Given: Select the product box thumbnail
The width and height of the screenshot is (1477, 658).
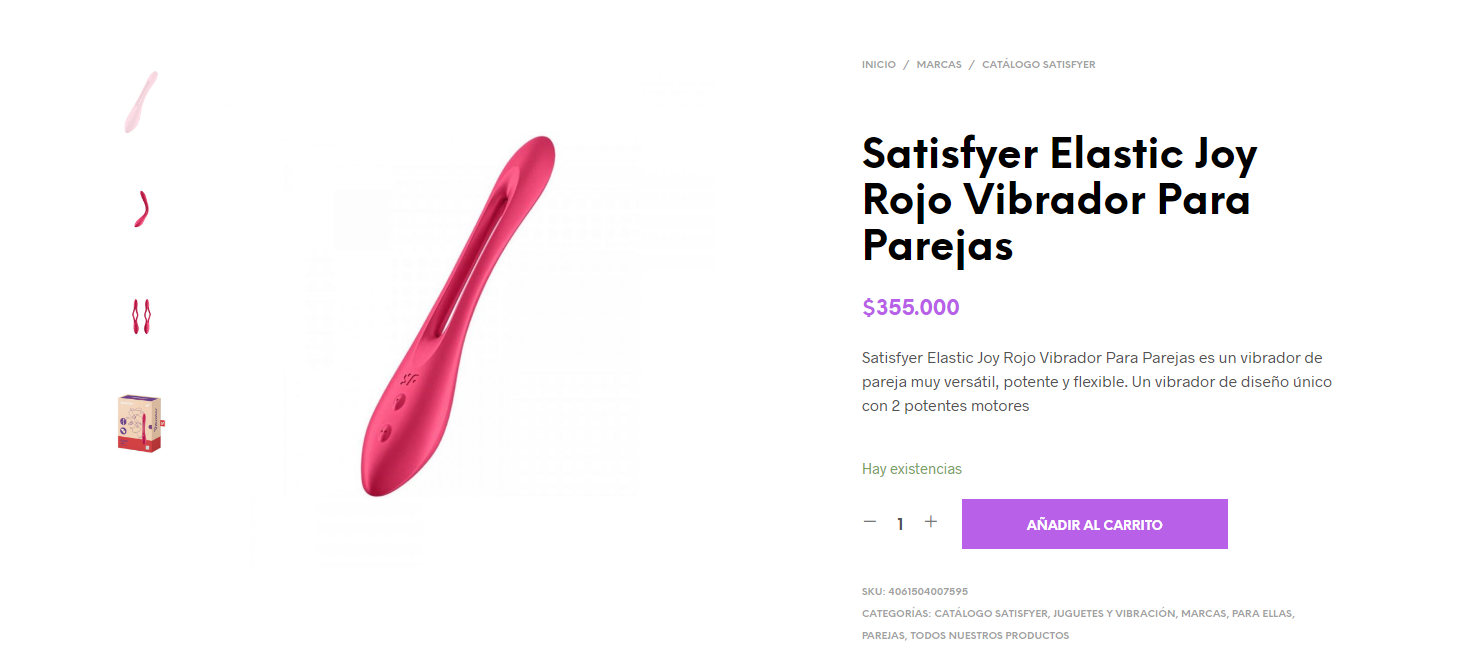Looking at the screenshot, I should pos(140,423).
